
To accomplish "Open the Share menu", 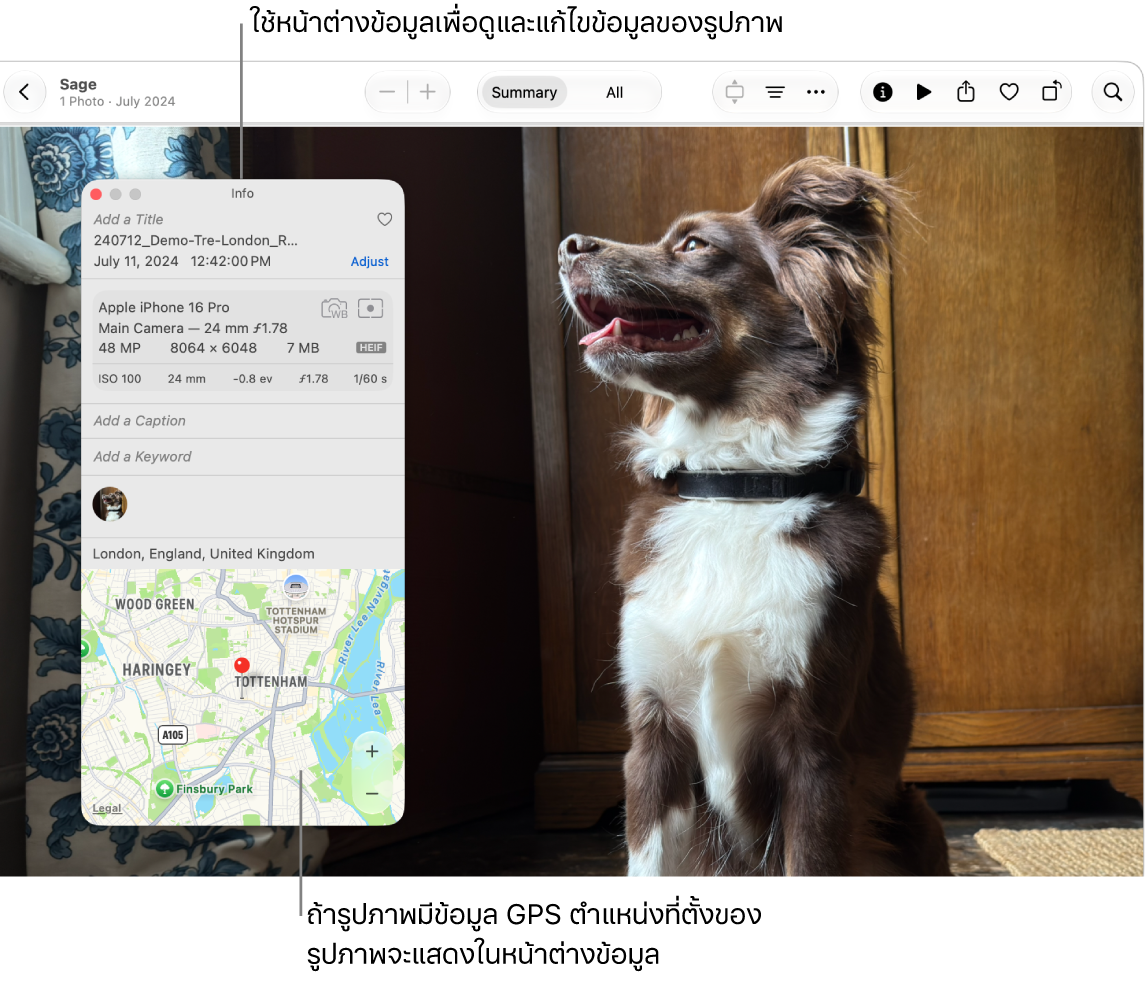I will pyautogui.click(x=966, y=91).
